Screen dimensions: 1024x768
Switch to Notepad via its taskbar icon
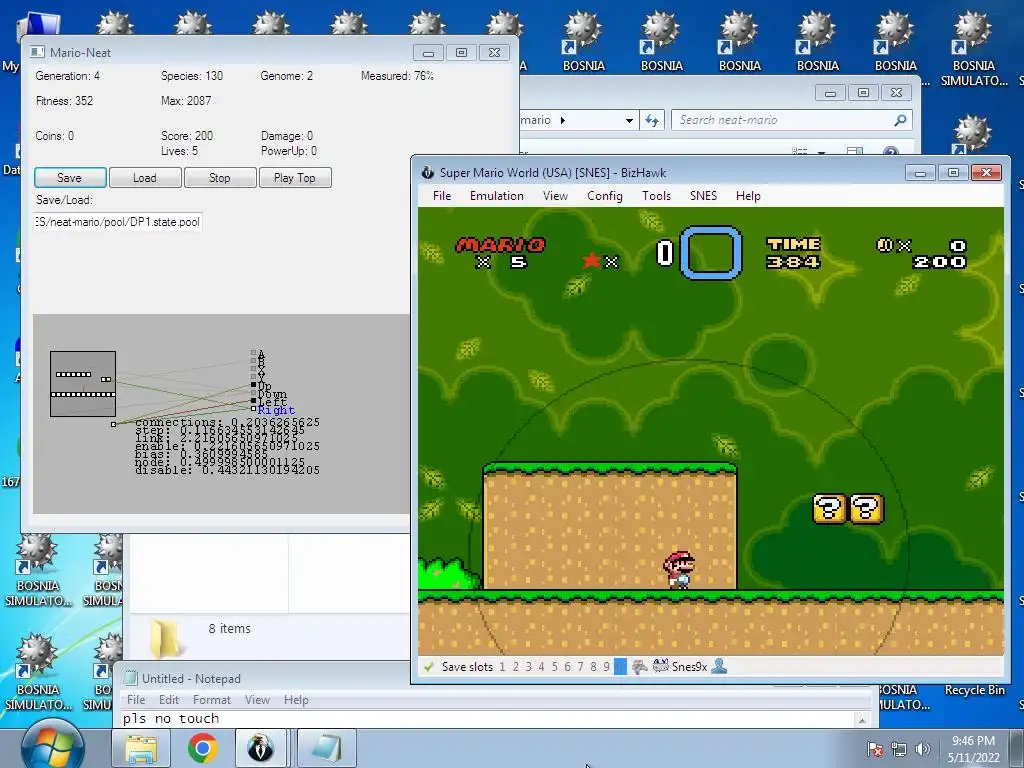coord(327,748)
